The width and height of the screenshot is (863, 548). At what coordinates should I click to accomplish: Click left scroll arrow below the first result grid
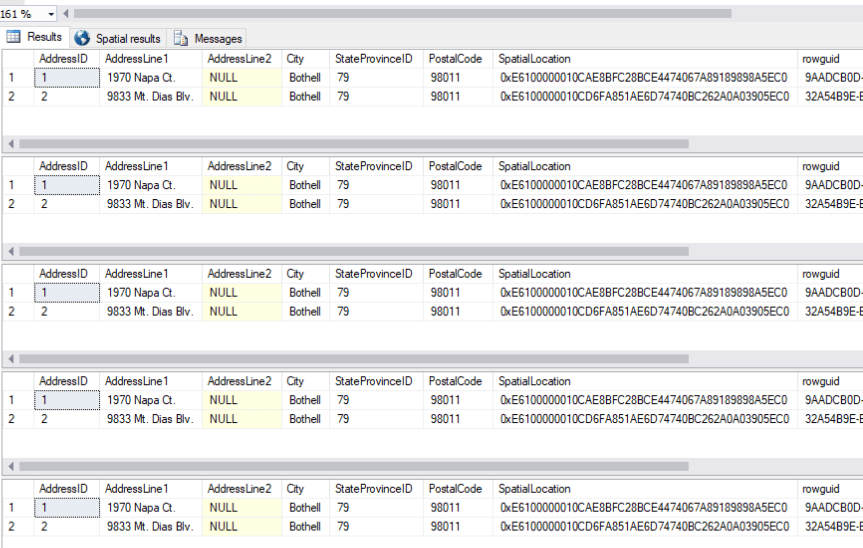coord(10,143)
